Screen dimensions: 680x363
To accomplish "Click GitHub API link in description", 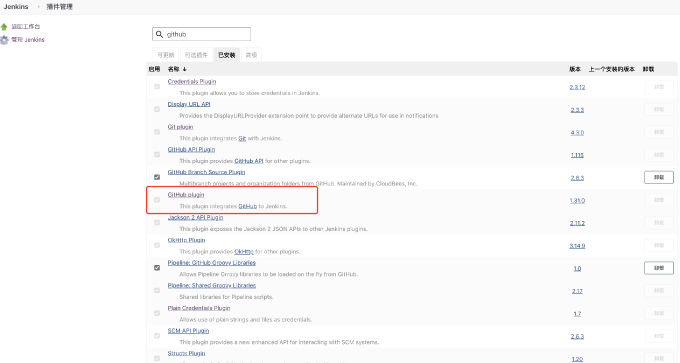I will tap(249, 161).
